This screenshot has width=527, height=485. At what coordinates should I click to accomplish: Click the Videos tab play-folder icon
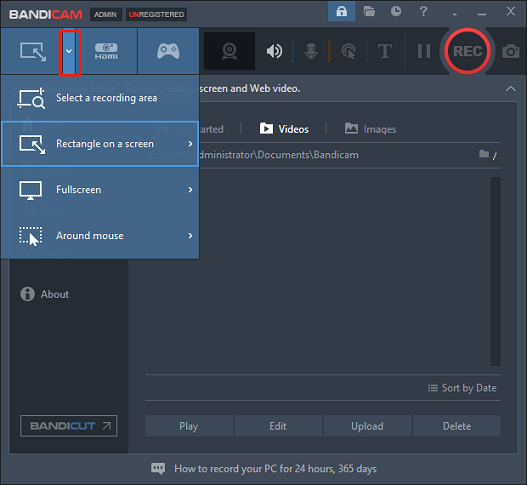pos(266,128)
